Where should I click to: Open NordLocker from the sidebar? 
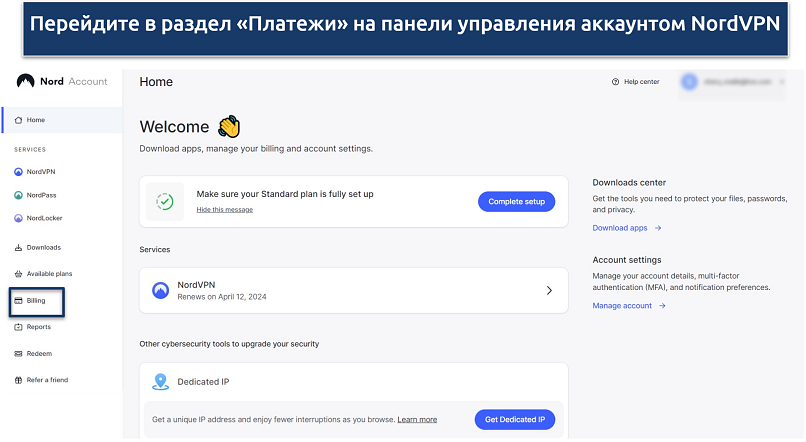pyautogui.click(x=44, y=218)
